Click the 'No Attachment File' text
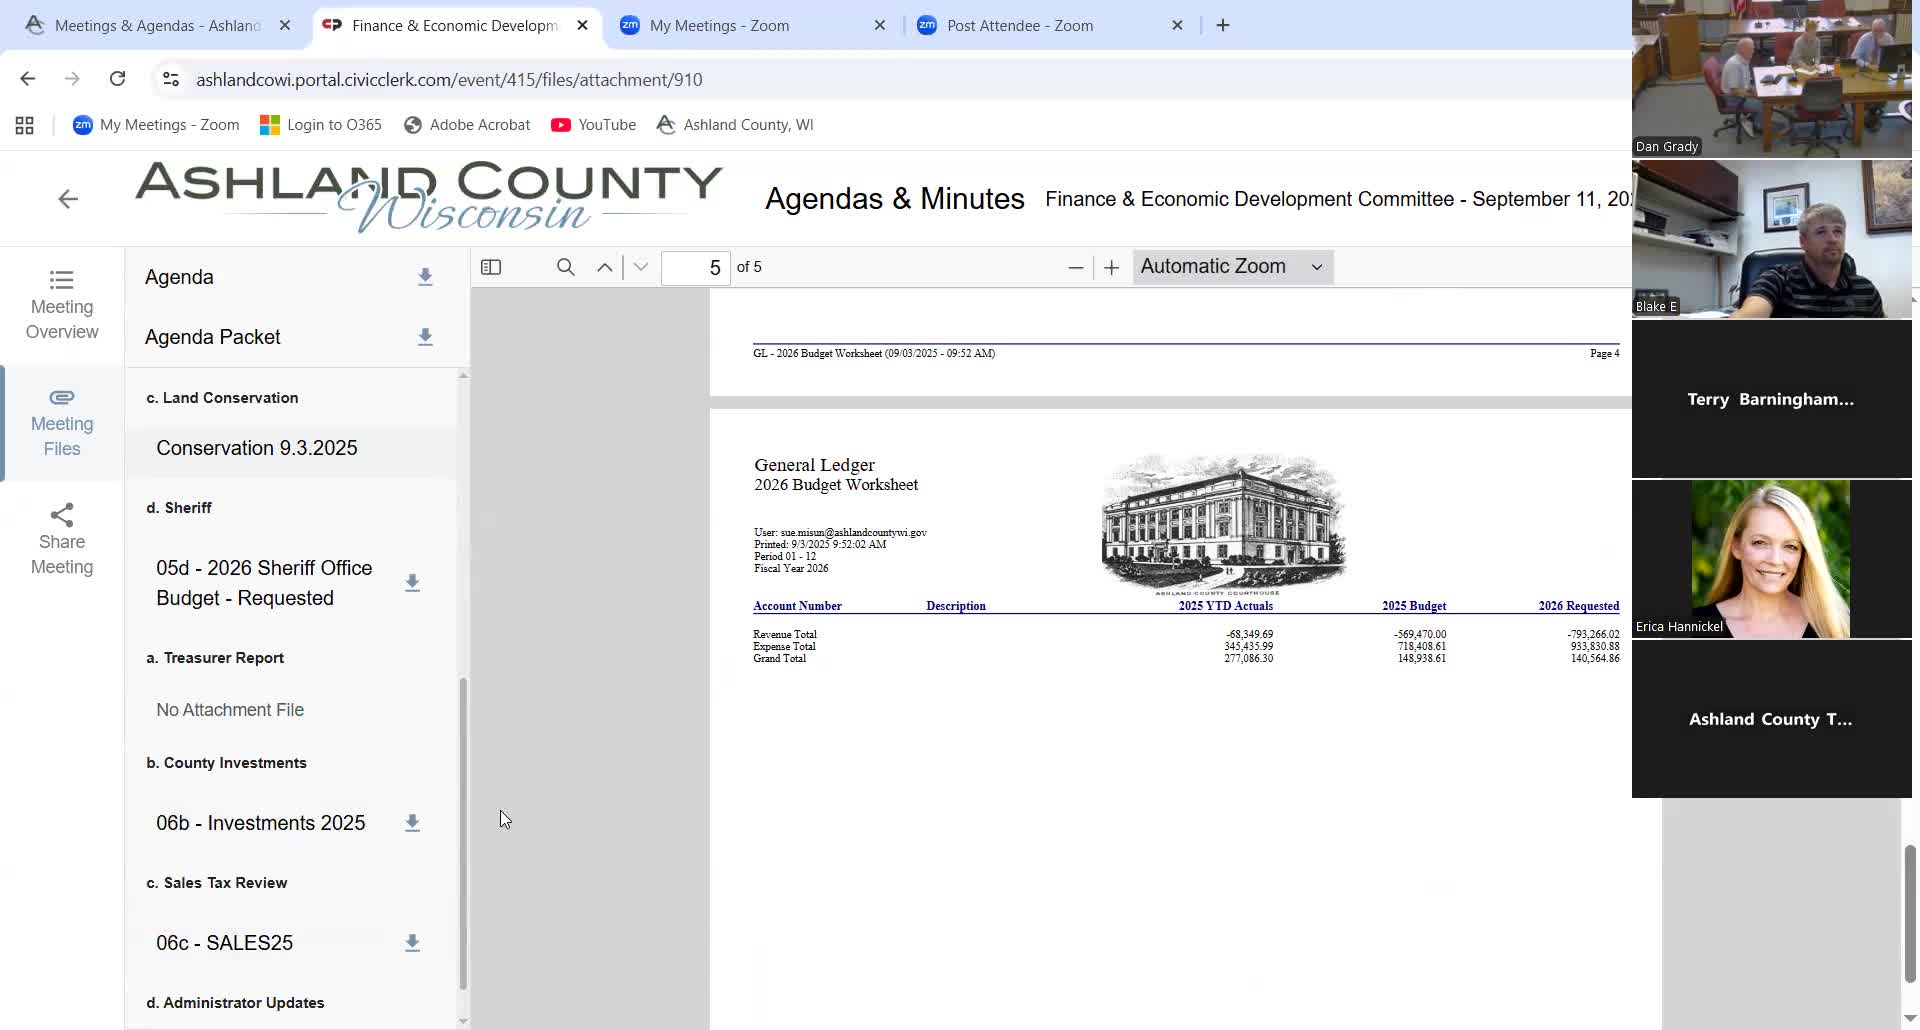 pos(230,710)
